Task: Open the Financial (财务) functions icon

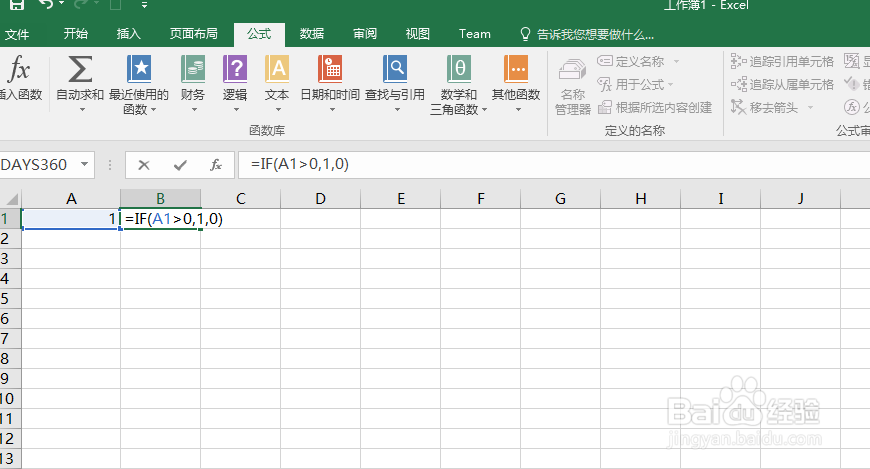Action: [x=193, y=69]
